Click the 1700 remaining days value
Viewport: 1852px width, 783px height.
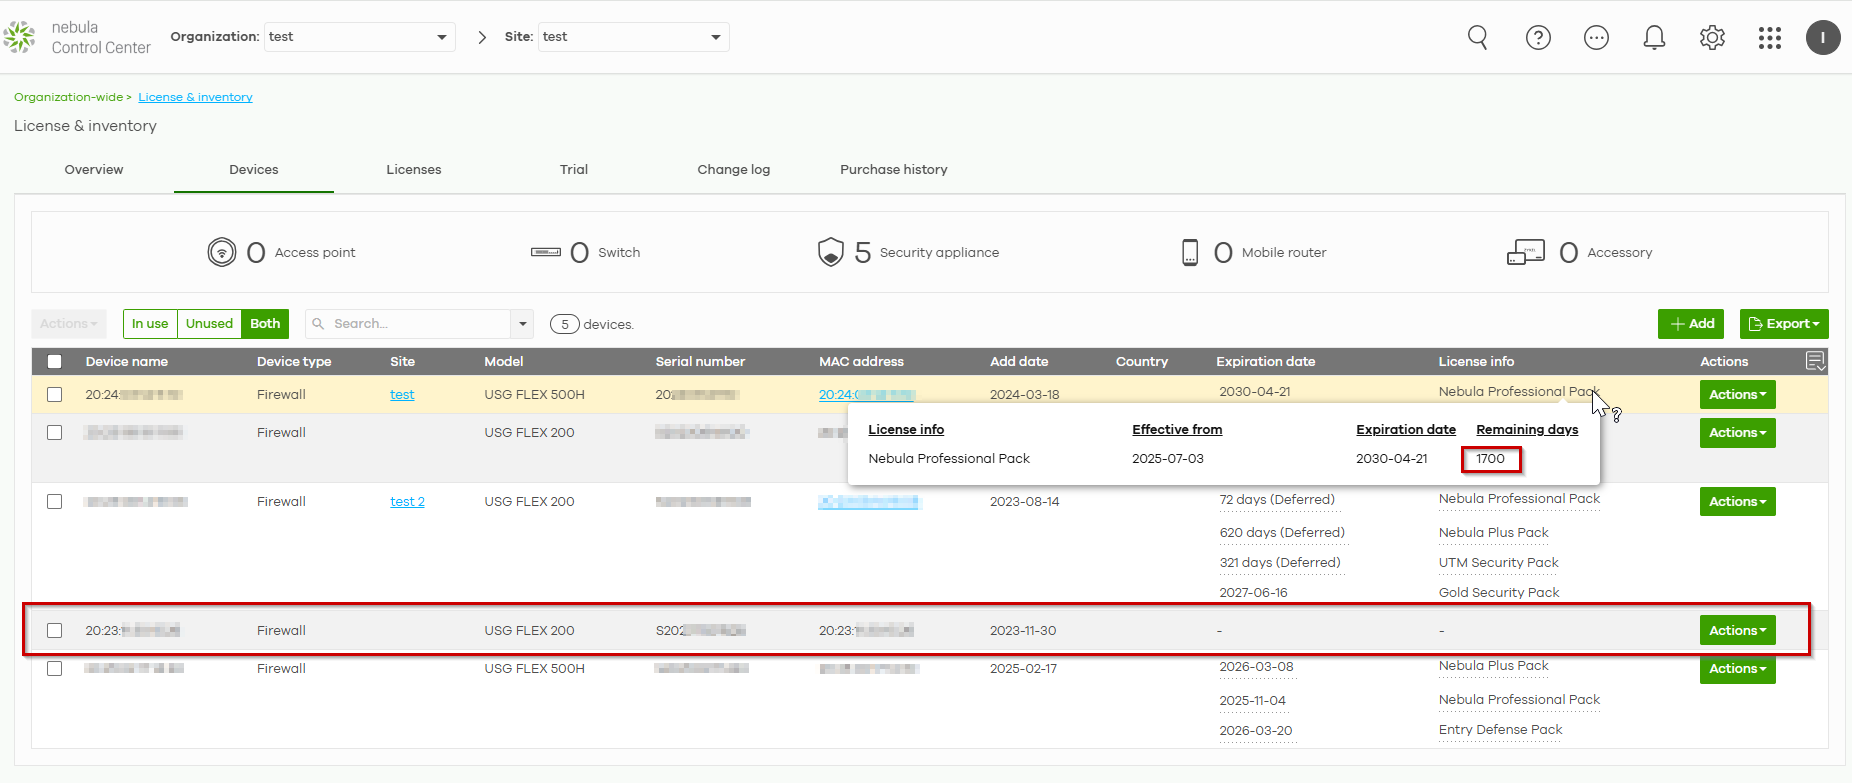pos(1490,459)
